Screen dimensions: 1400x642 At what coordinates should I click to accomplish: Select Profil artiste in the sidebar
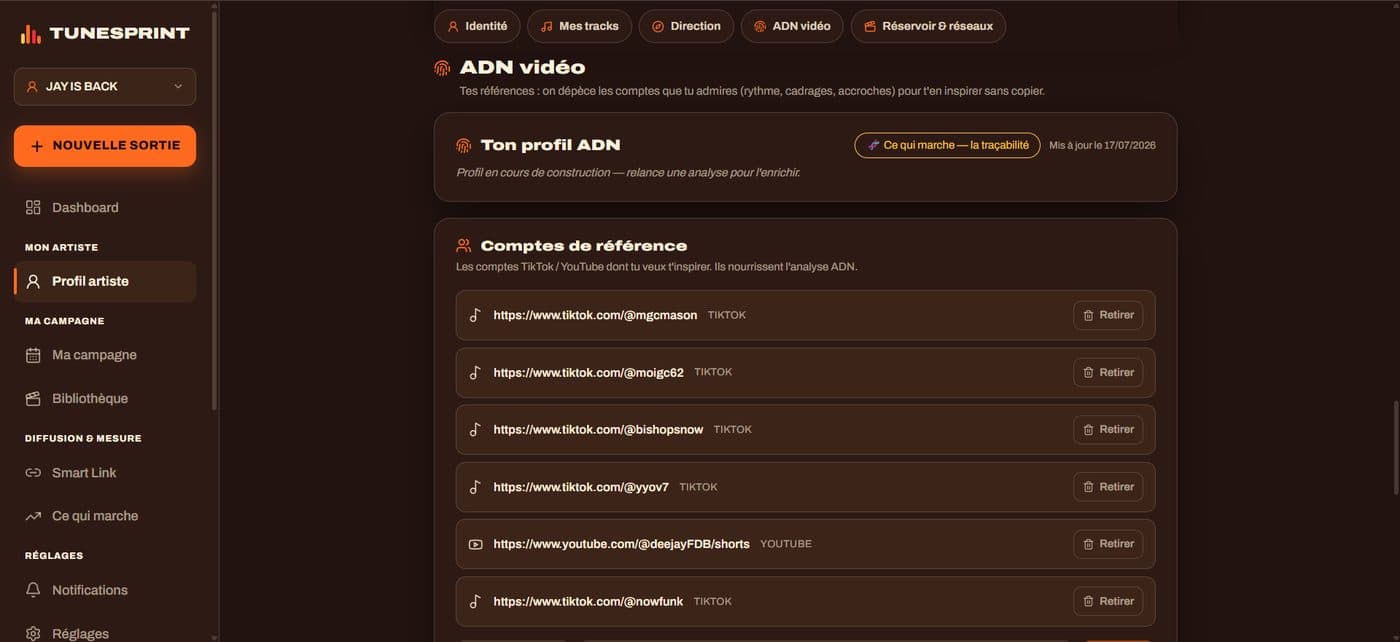click(x=105, y=282)
